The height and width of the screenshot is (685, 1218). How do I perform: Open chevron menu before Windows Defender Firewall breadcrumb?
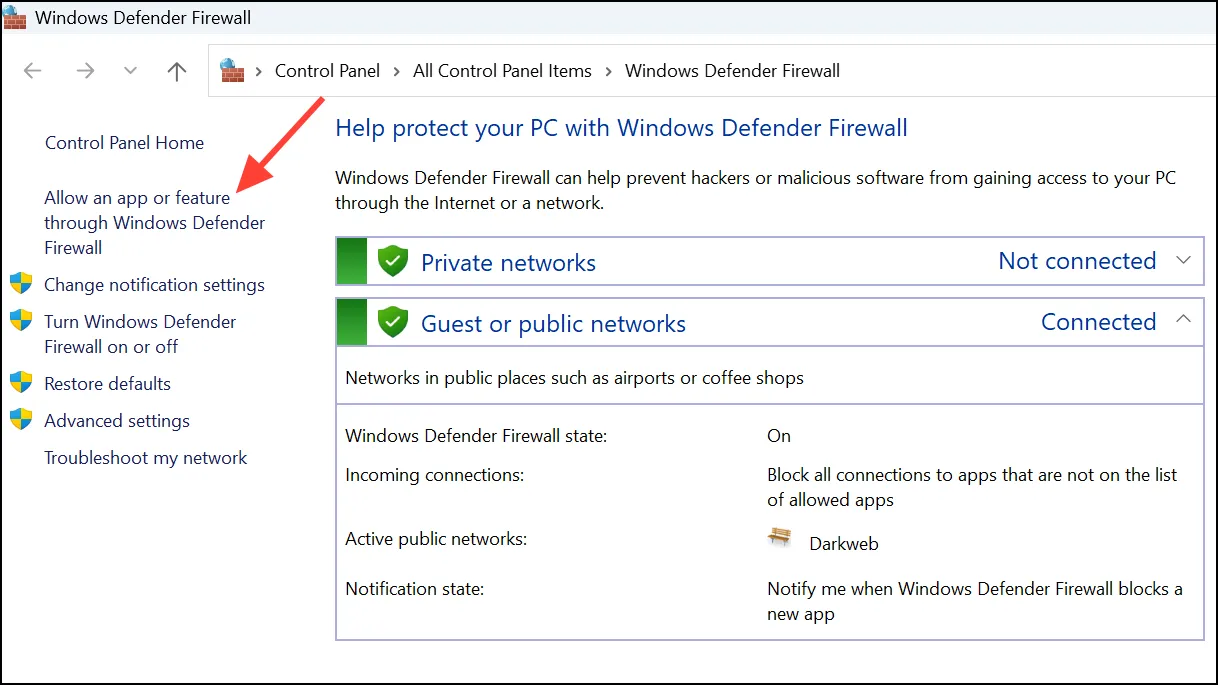pyautogui.click(x=608, y=71)
